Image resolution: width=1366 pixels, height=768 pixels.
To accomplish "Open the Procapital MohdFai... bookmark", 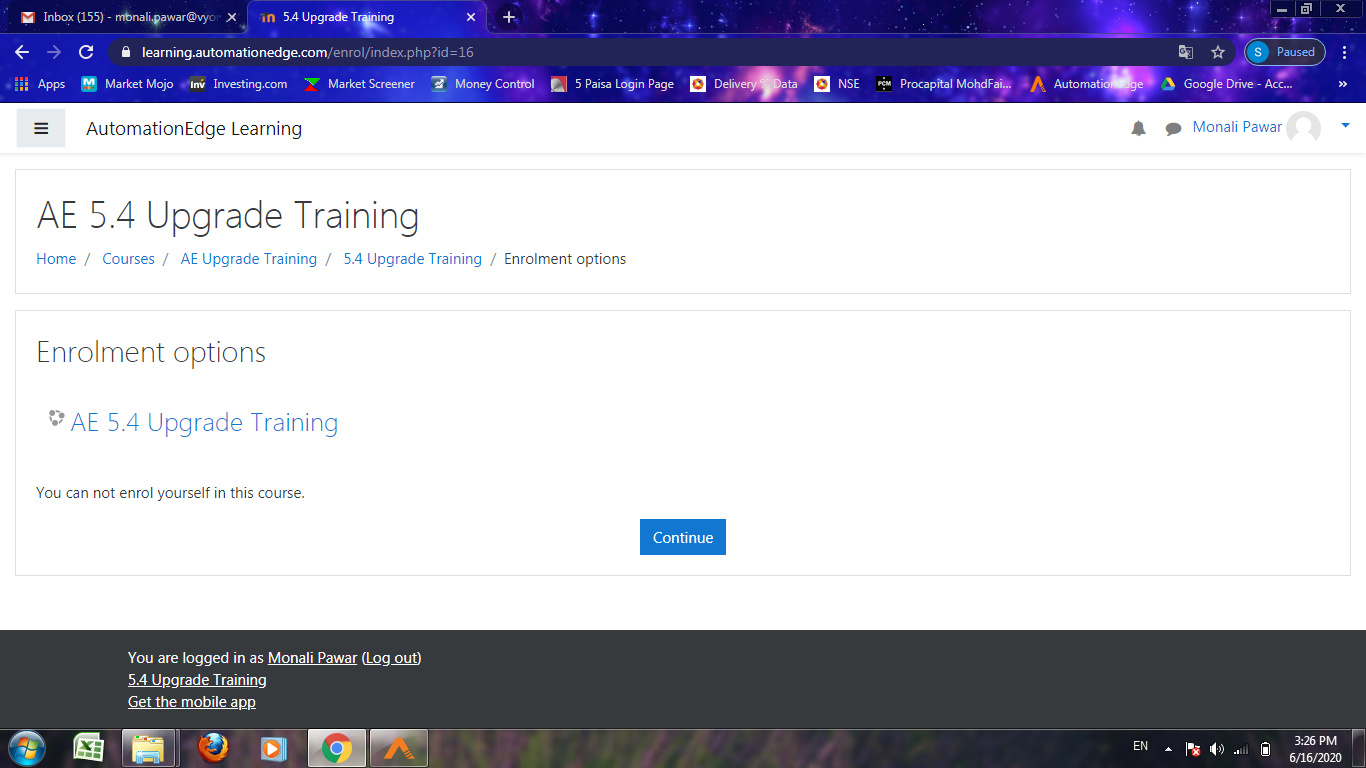I will (x=943, y=84).
